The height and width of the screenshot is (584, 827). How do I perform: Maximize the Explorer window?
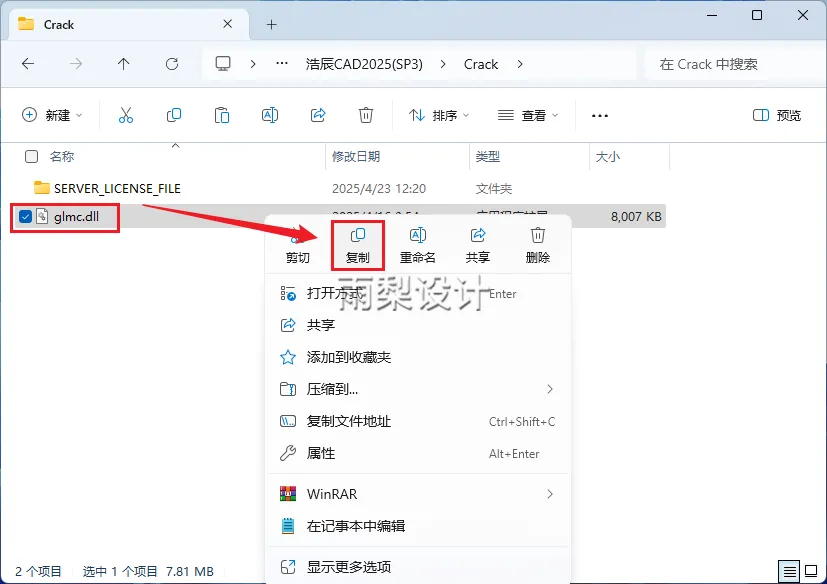coord(757,15)
